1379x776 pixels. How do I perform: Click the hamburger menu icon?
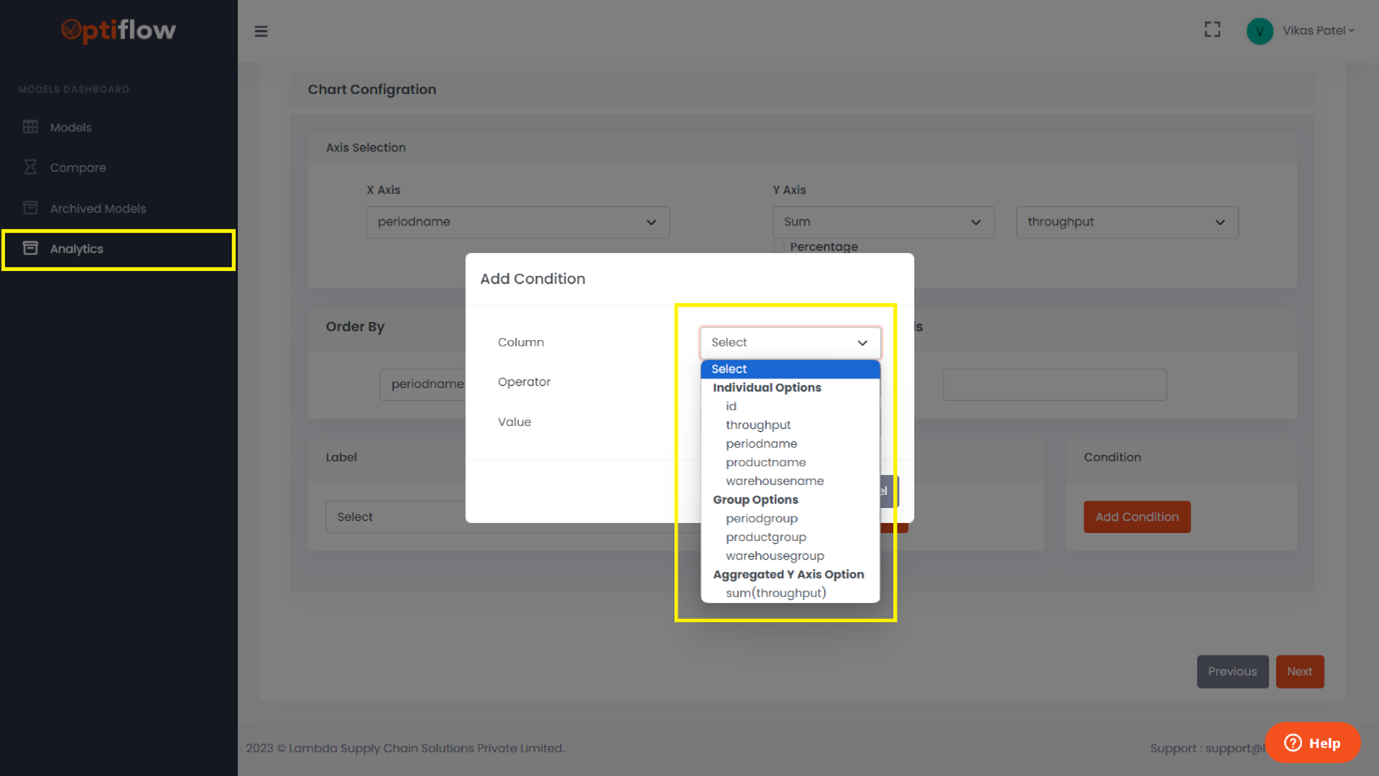pos(261,30)
